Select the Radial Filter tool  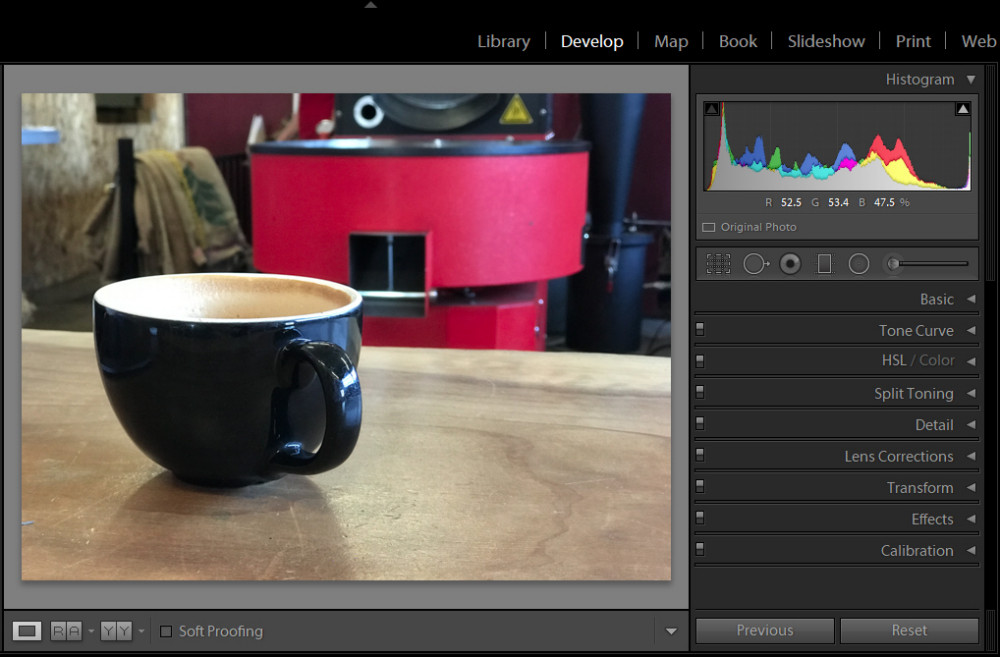859,263
